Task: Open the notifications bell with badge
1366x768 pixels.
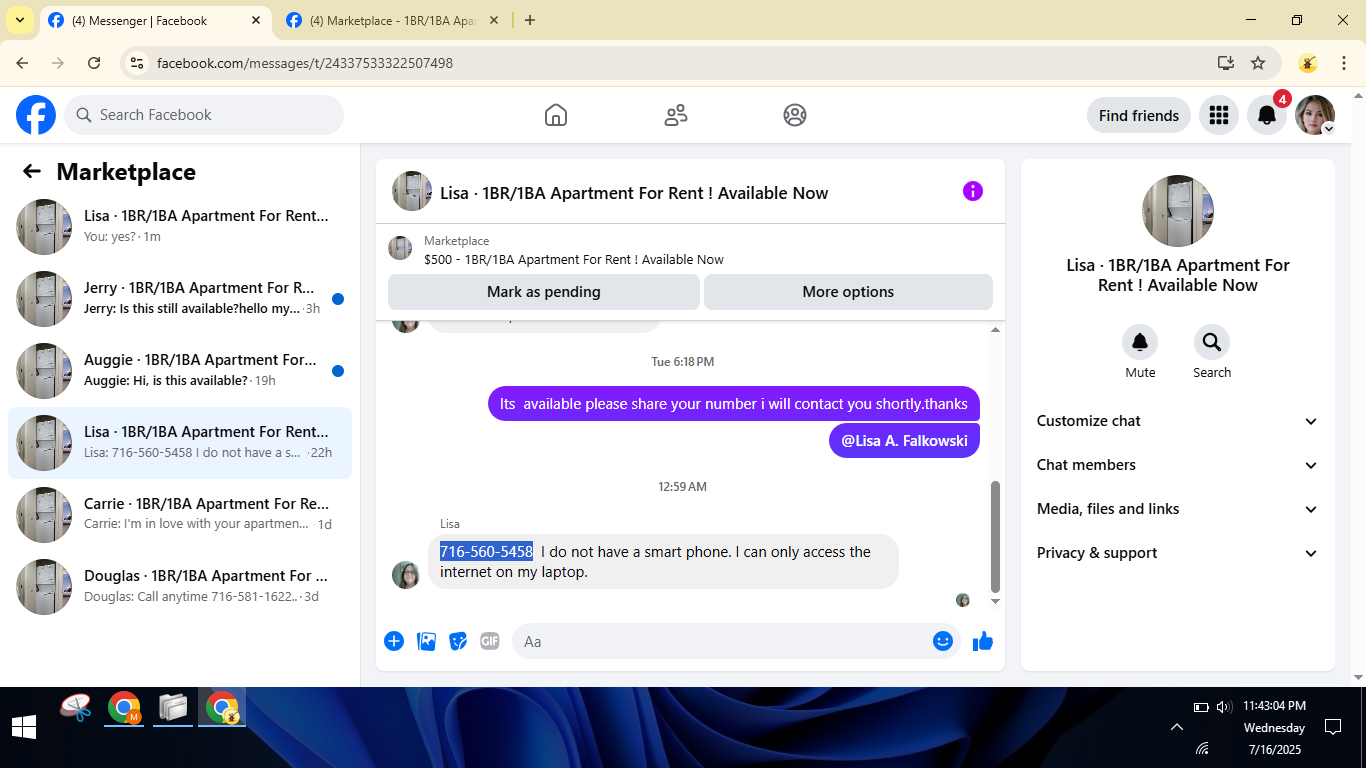Action: point(1267,115)
